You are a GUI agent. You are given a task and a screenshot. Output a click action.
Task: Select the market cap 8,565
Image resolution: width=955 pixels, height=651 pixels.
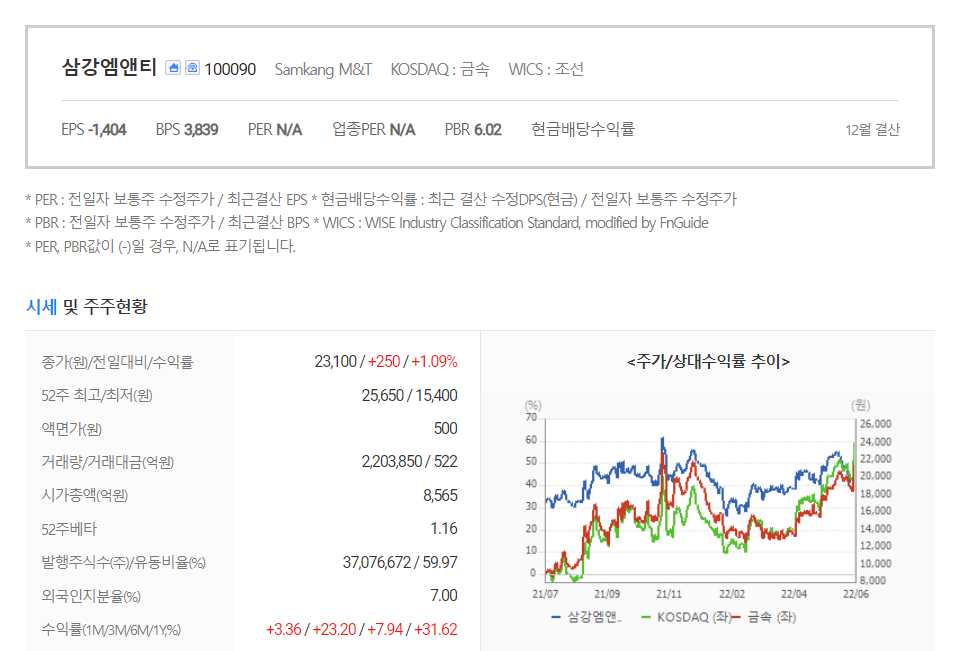pos(440,495)
